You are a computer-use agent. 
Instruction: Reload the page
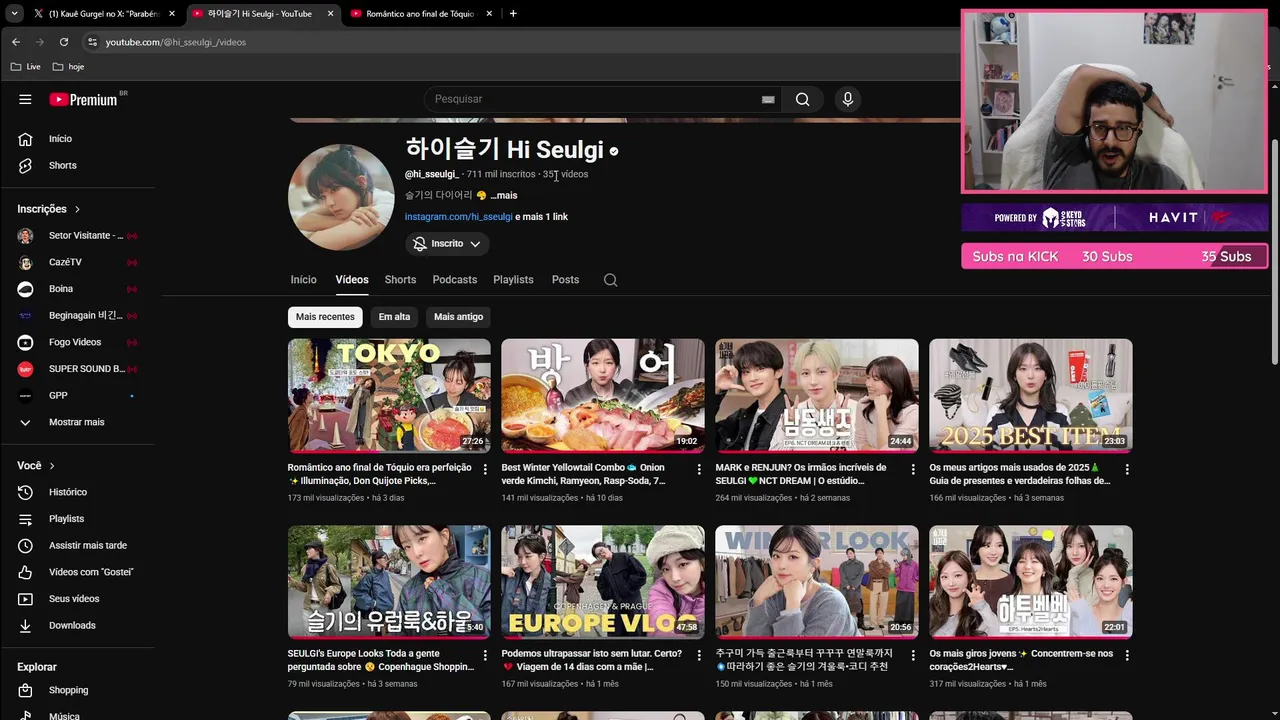64,42
